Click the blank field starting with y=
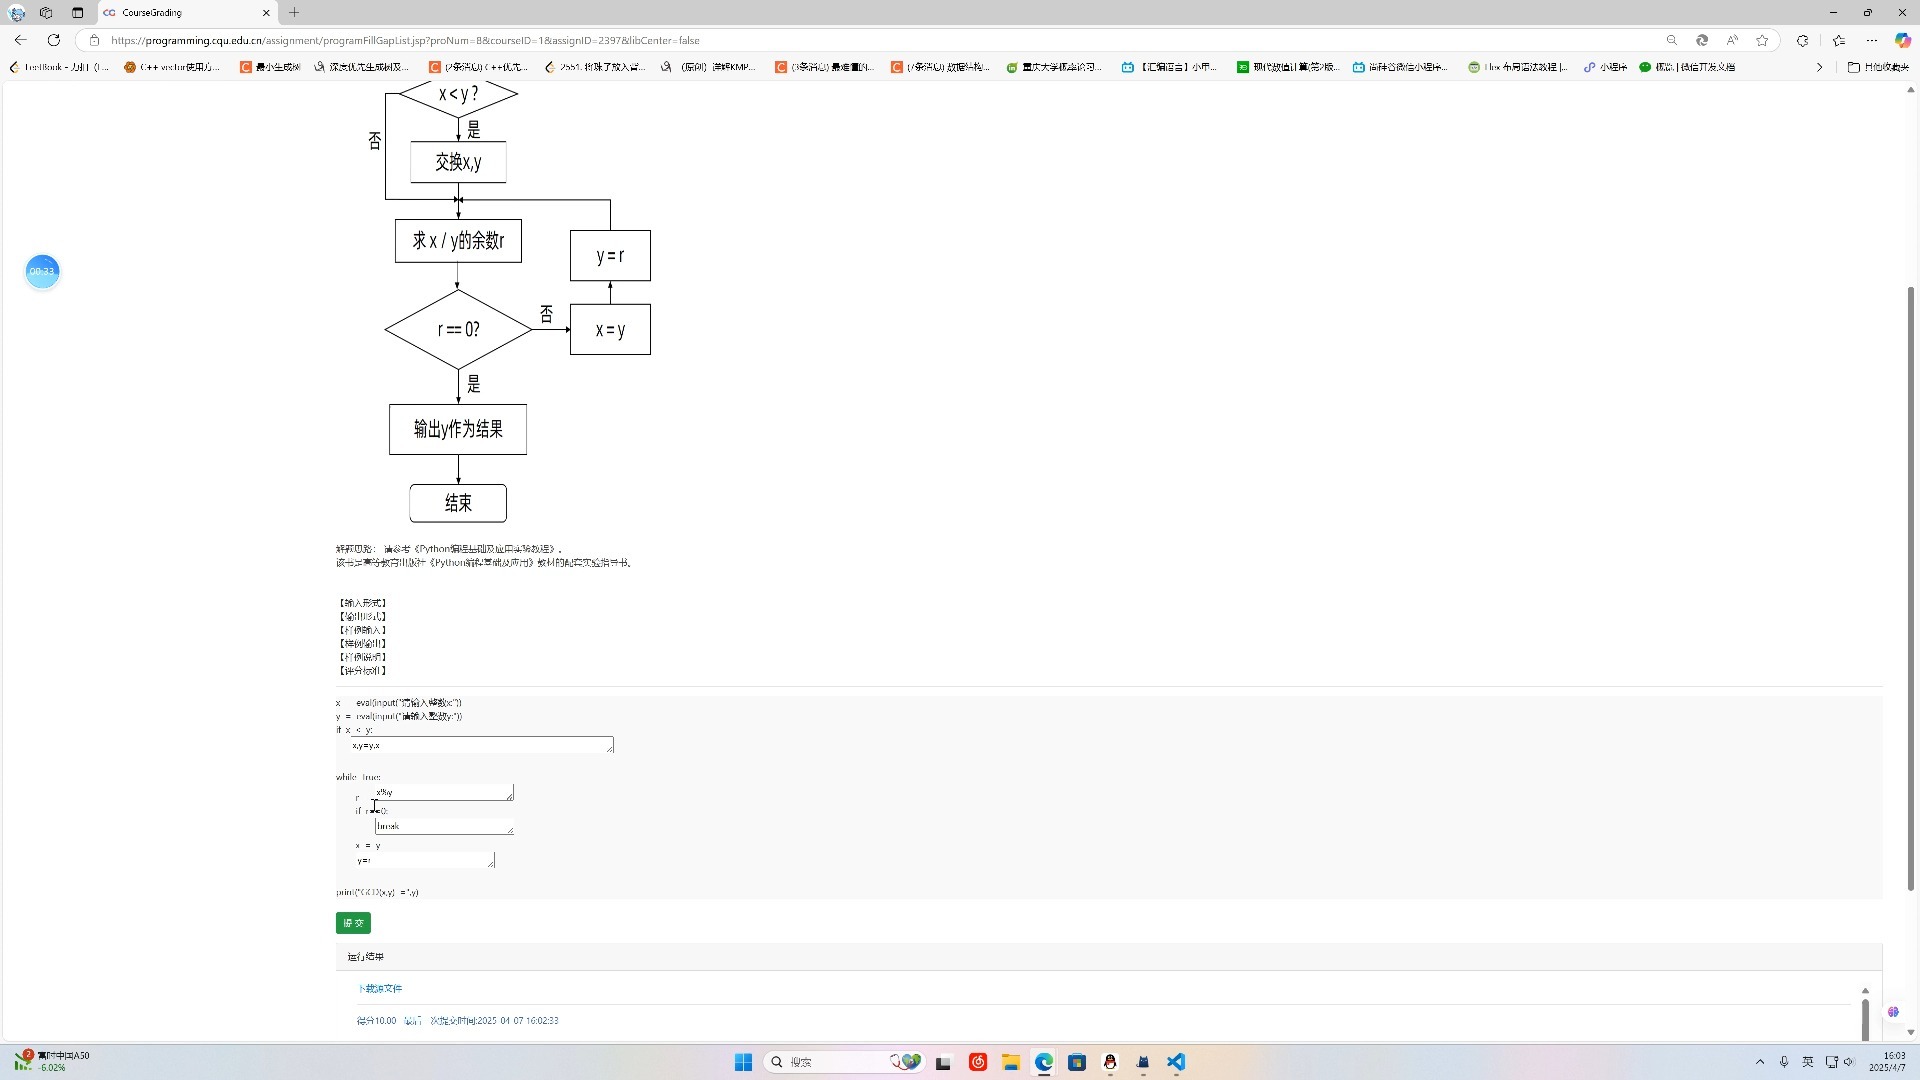Viewport: 1920px width, 1080px height. click(x=424, y=860)
